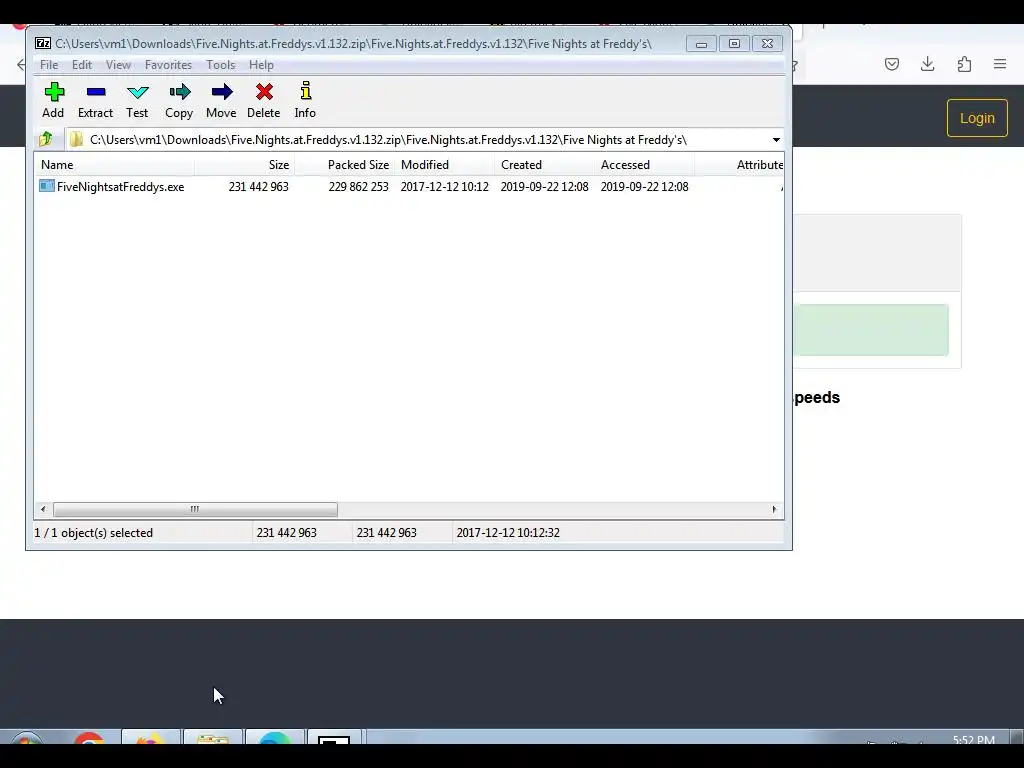Delete the selected file
Screen dimensions: 1024x768
point(264,100)
